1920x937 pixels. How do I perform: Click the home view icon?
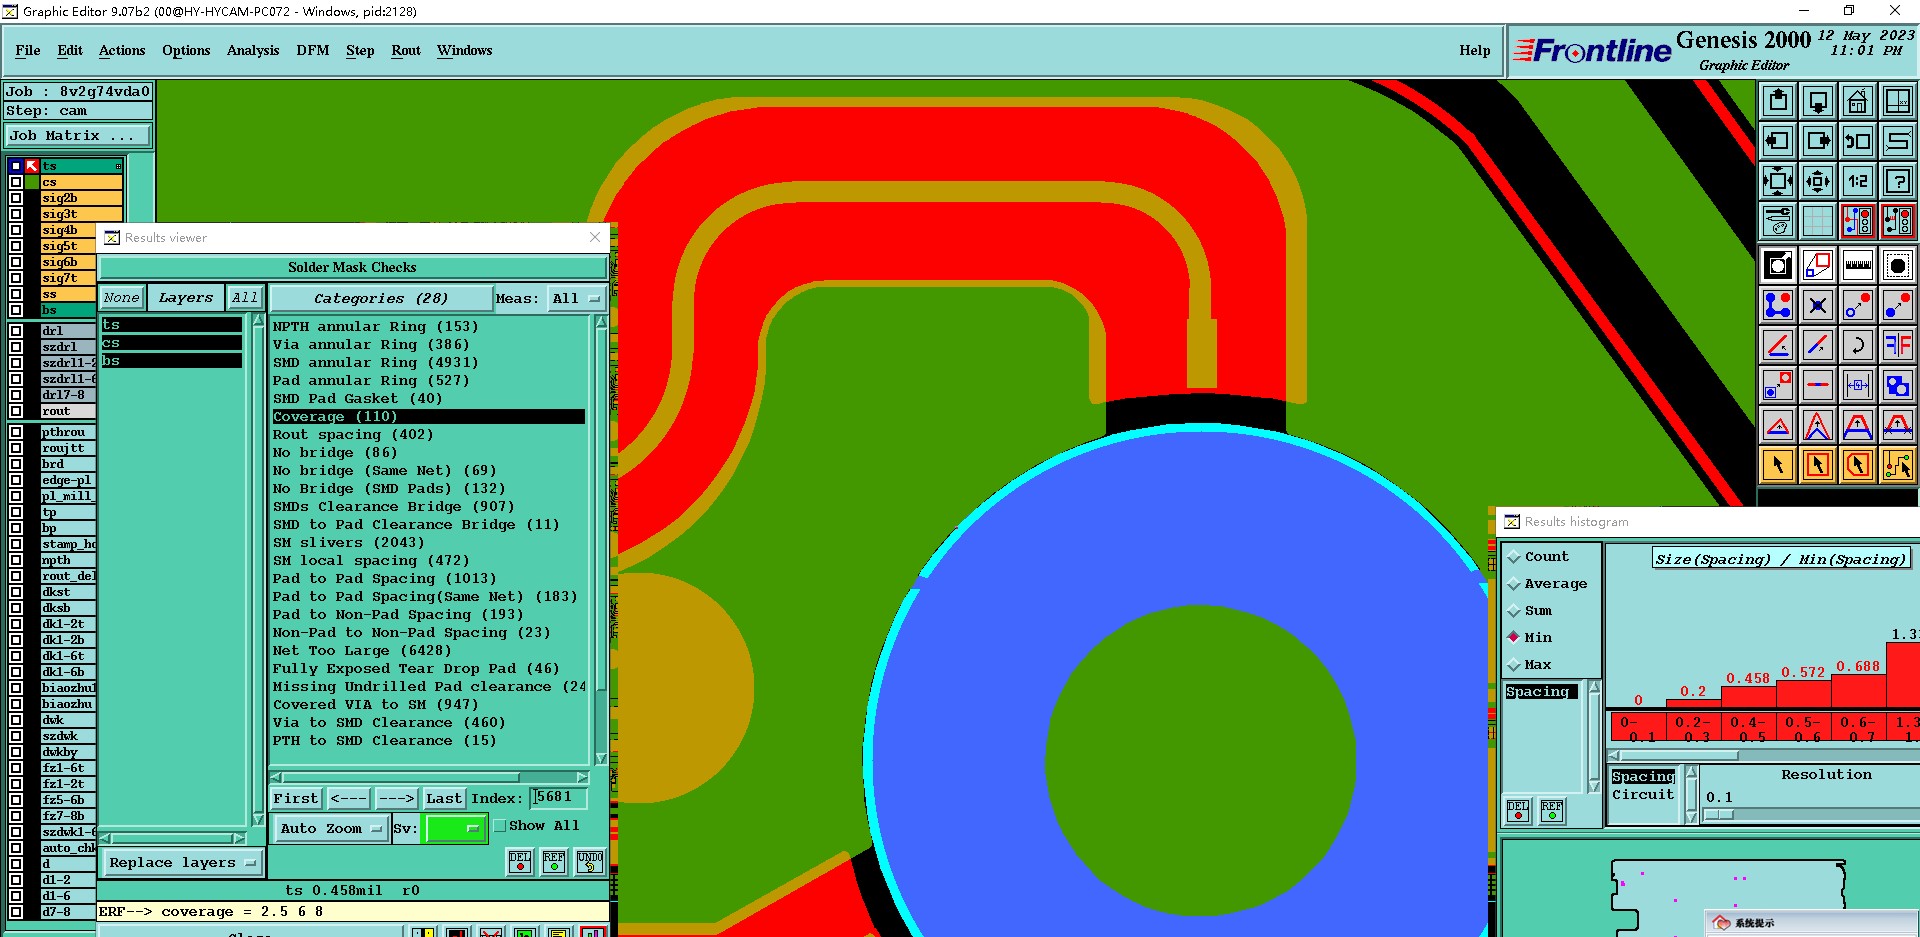[x=1858, y=101]
